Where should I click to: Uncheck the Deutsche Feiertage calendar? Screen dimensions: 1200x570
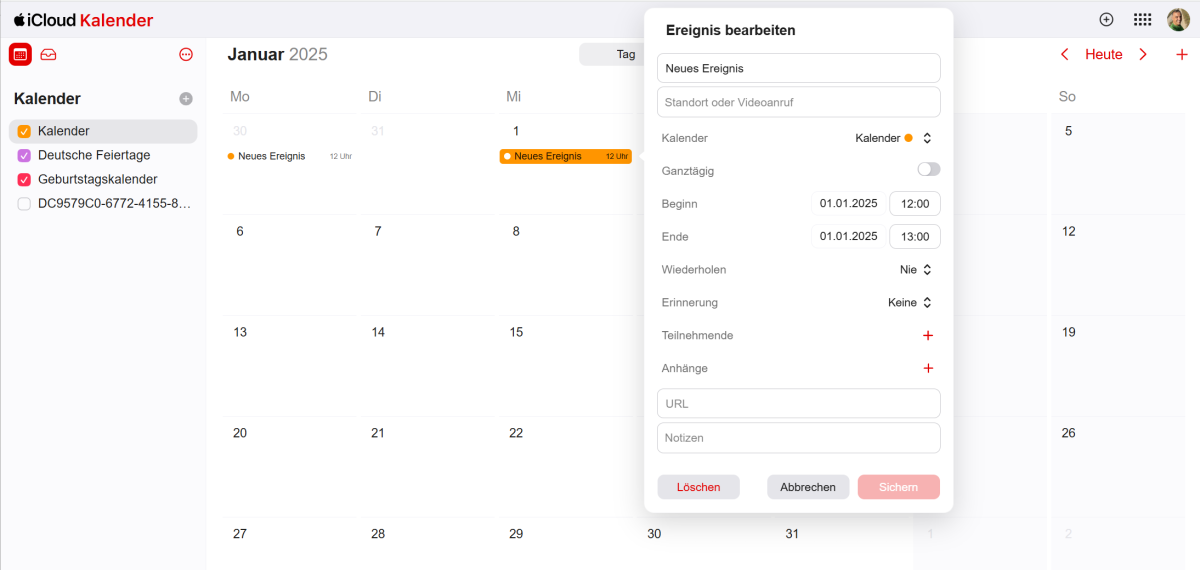coord(25,156)
